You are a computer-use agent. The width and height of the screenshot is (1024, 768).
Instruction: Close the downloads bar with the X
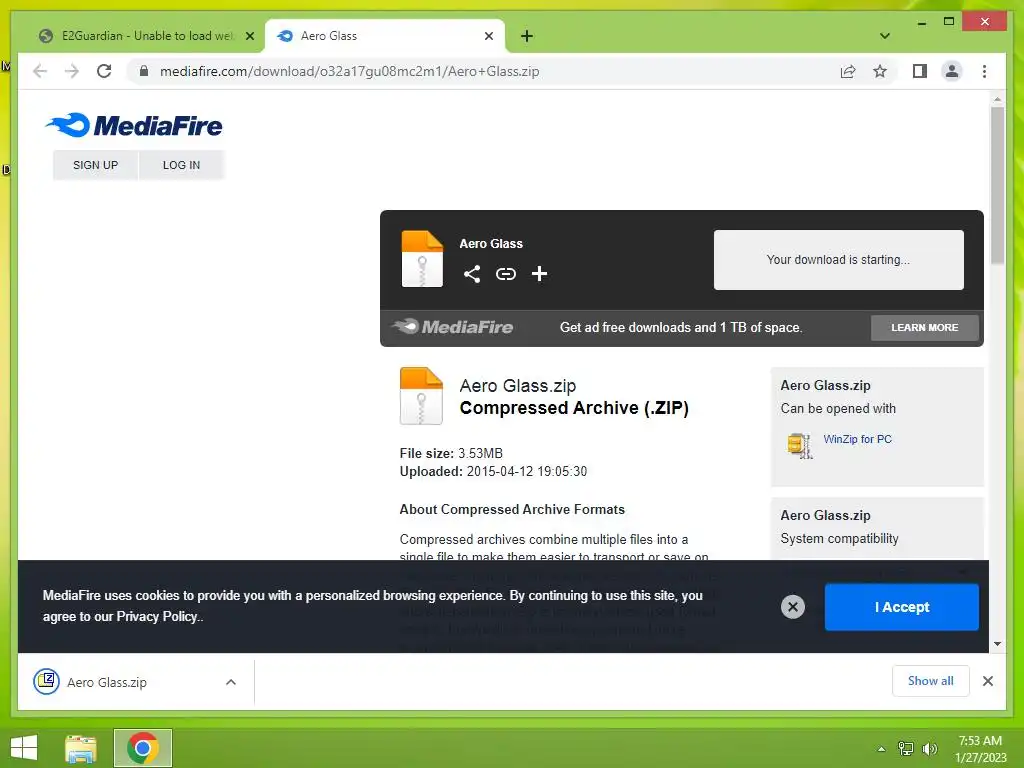(987, 681)
